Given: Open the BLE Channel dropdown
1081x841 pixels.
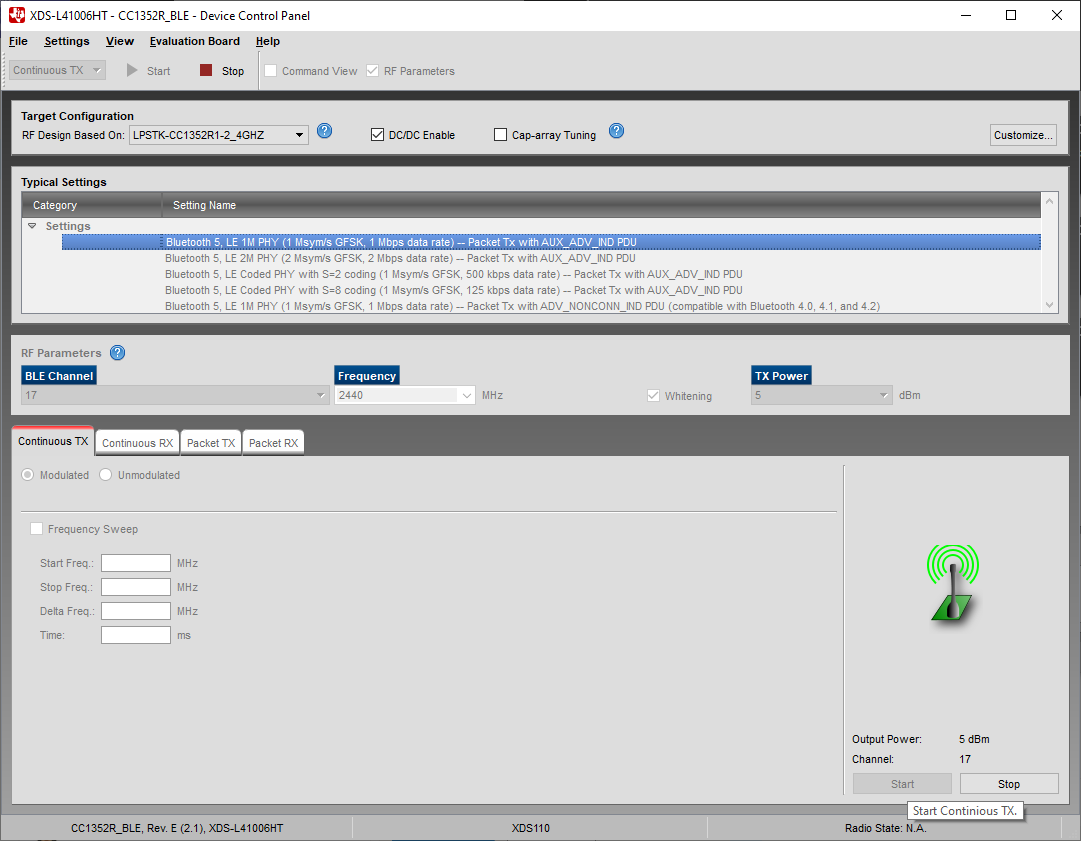Looking at the screenshot, I should pos(175,395).
